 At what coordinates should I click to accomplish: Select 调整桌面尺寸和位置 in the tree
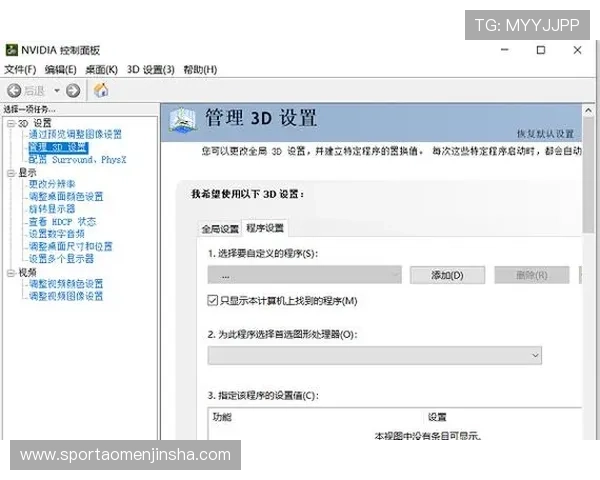[x=70, y=247]
